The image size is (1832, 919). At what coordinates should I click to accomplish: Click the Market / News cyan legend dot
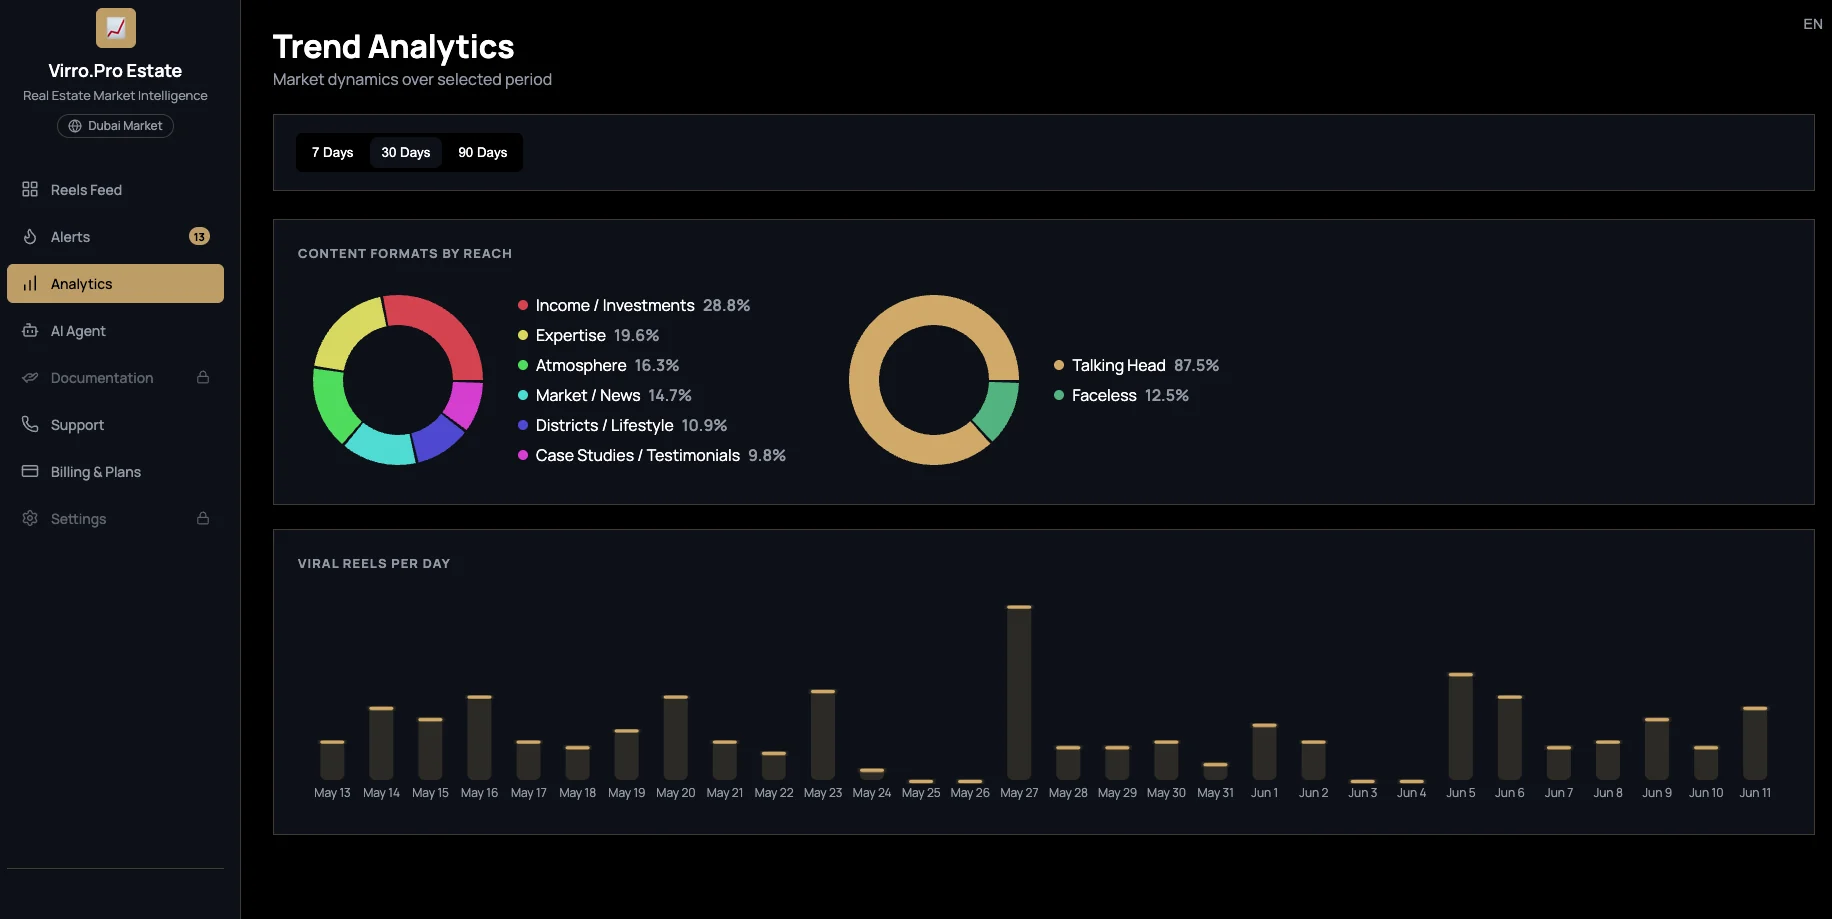click(x=522, y=395)
